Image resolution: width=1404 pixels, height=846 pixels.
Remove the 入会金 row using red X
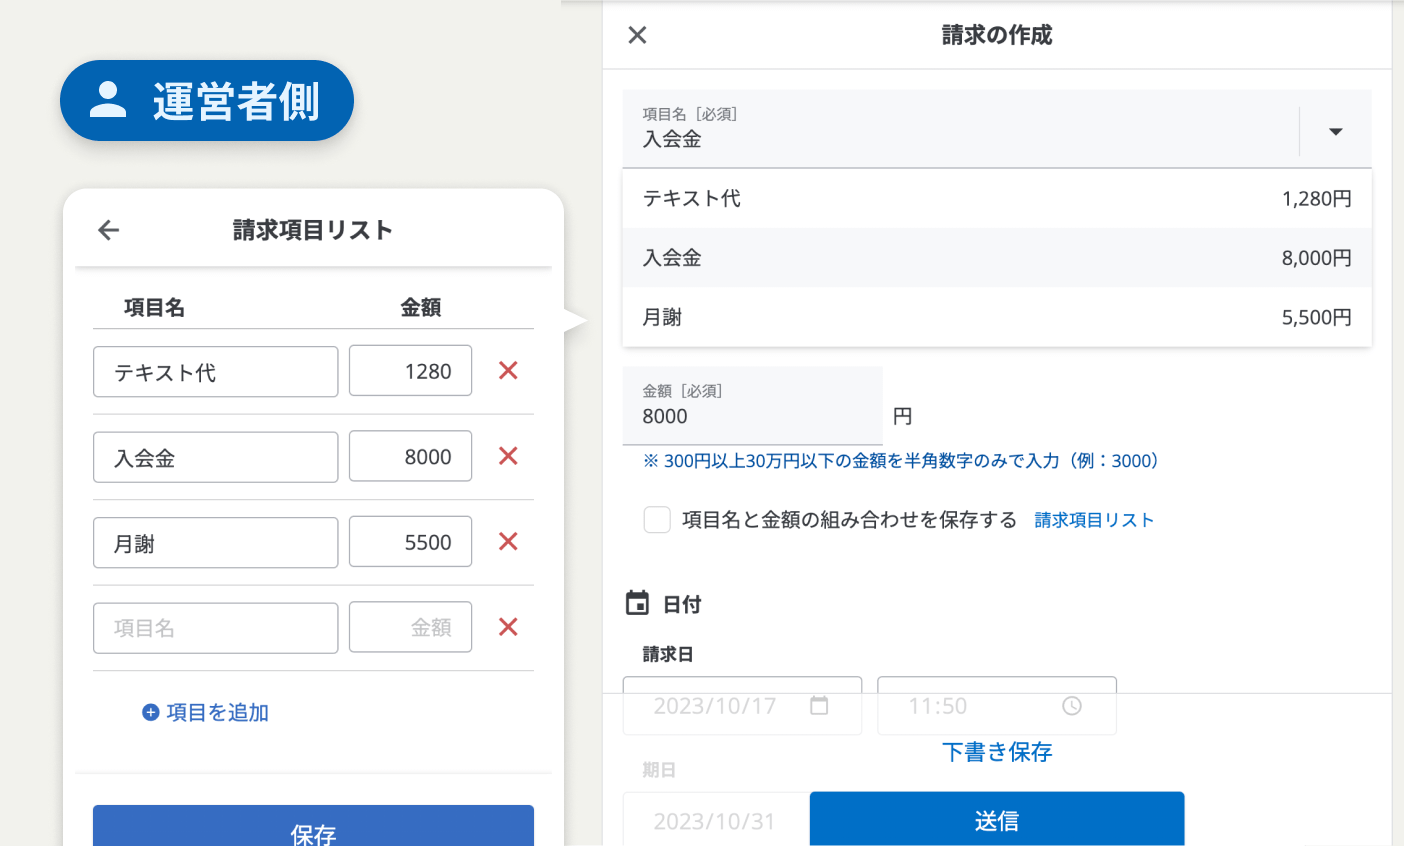pos(508,456)
